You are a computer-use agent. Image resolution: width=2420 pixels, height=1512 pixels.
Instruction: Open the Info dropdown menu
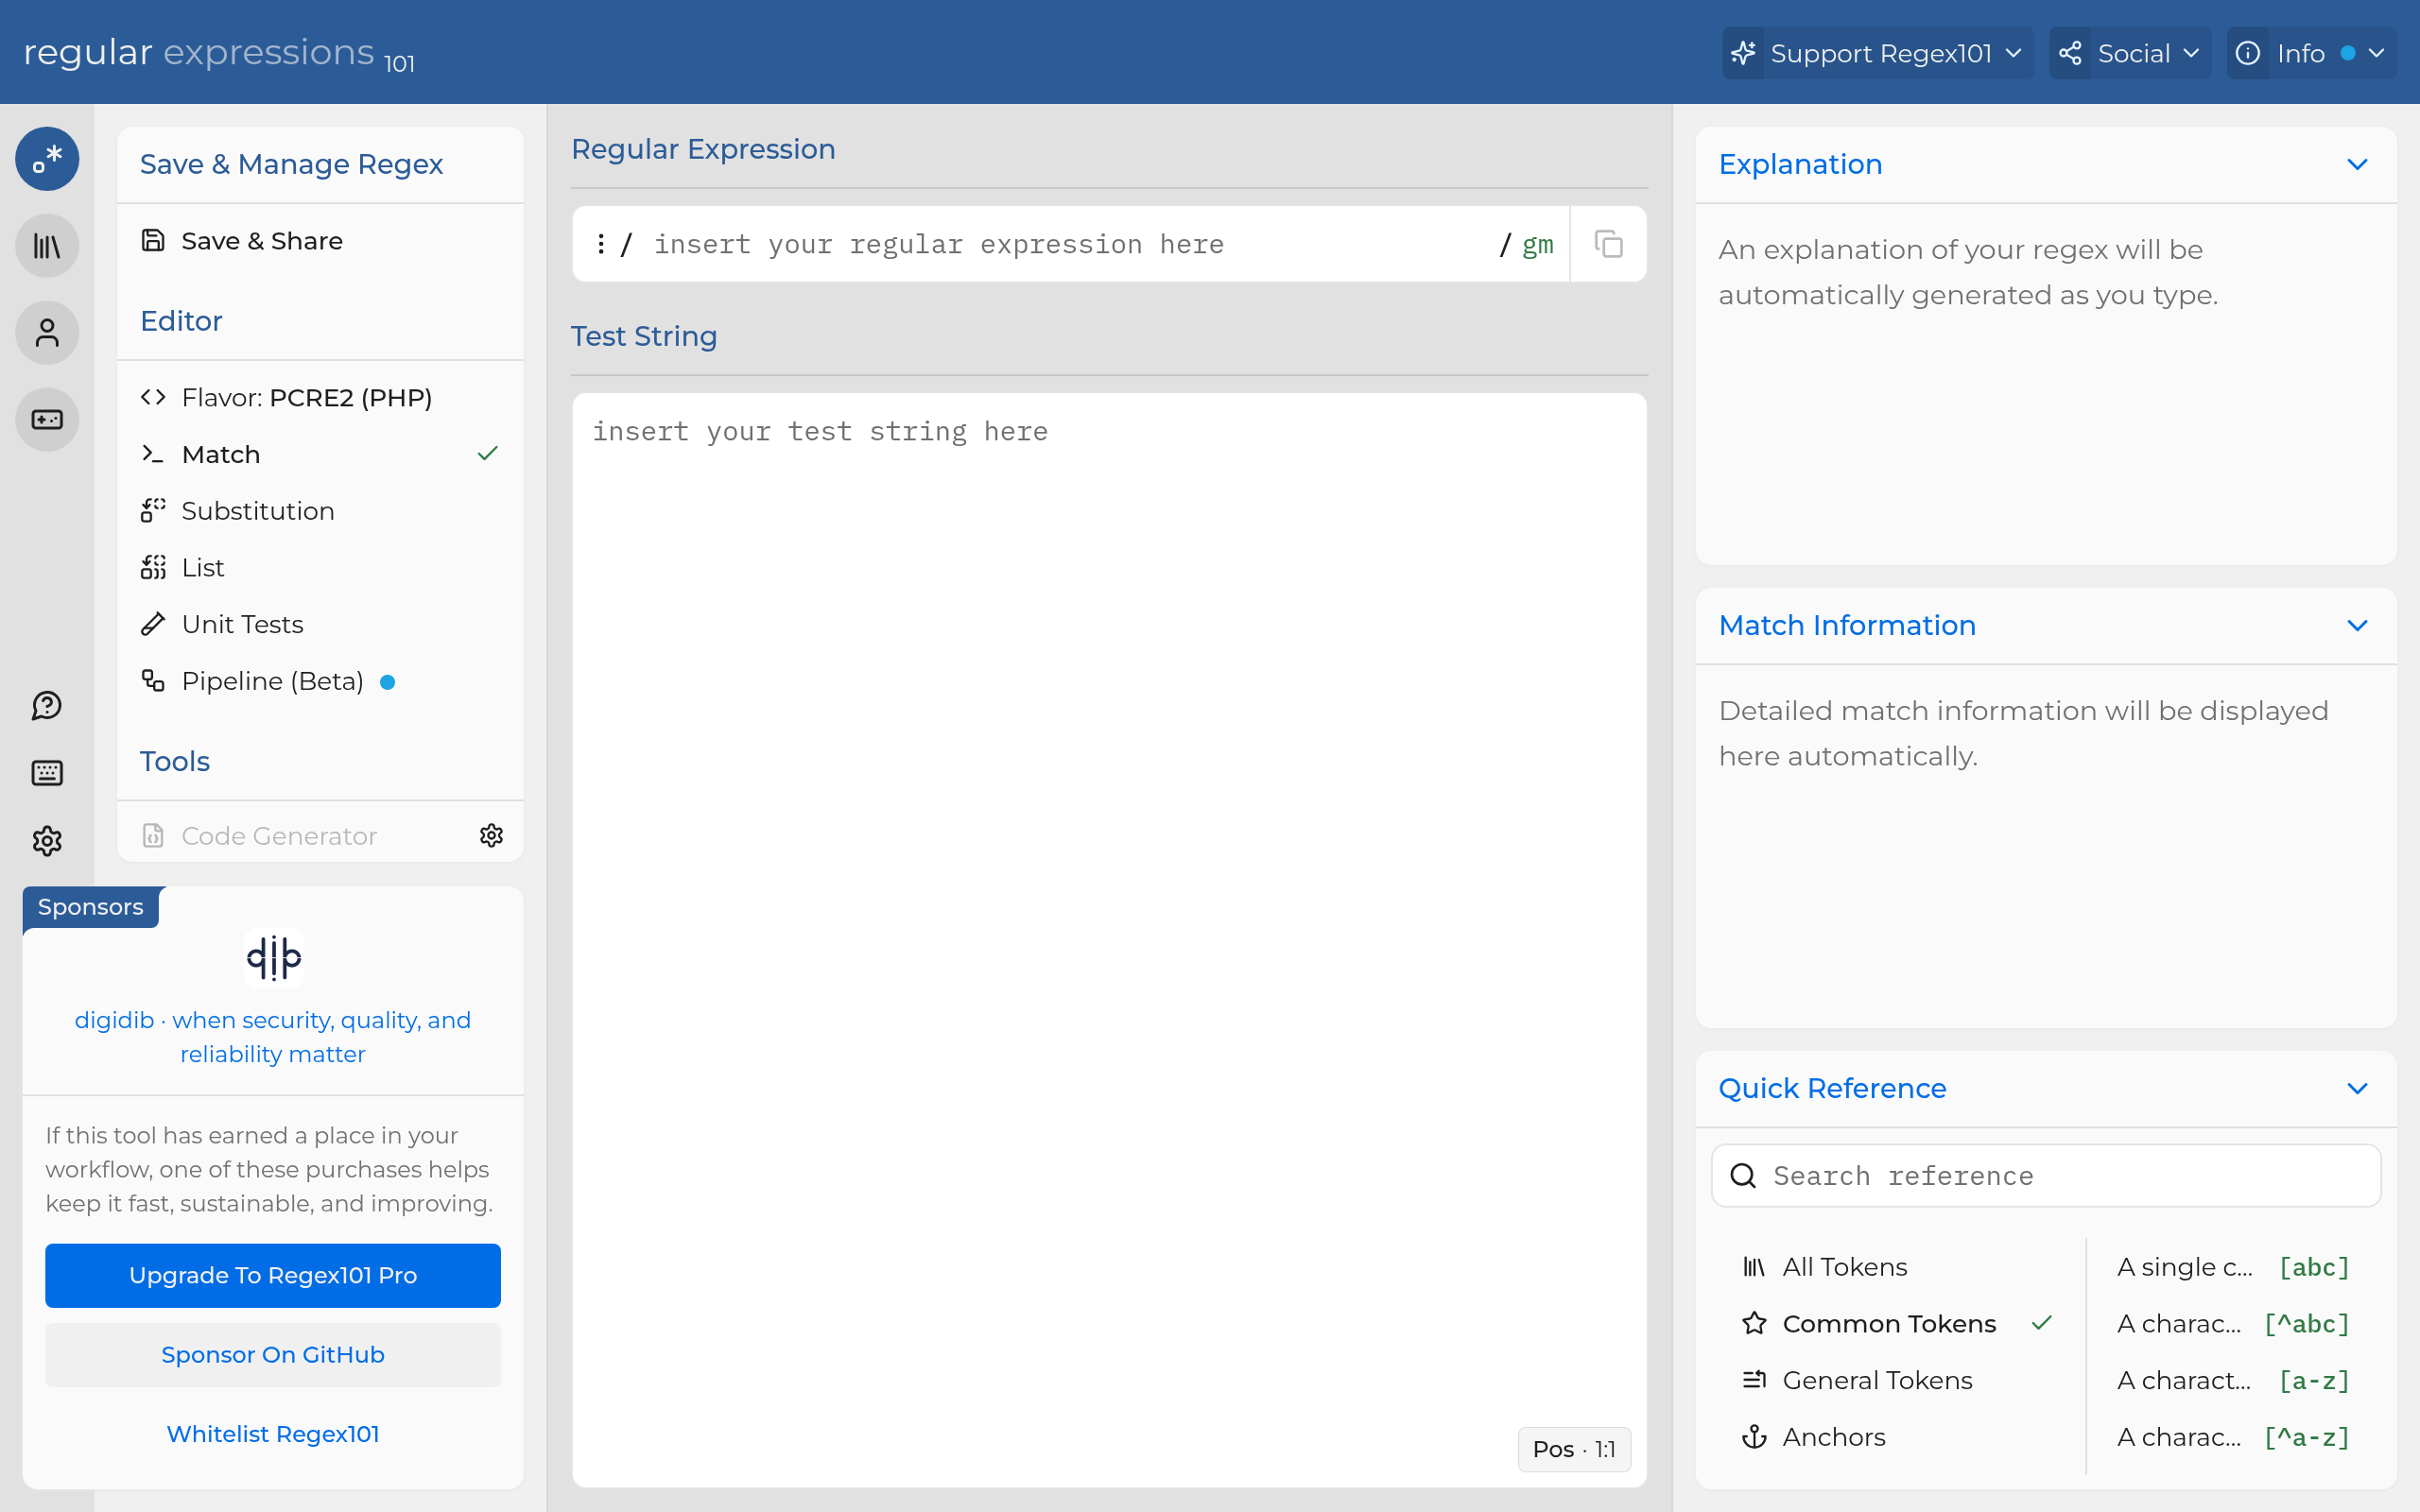click(x=2311, y=53)
